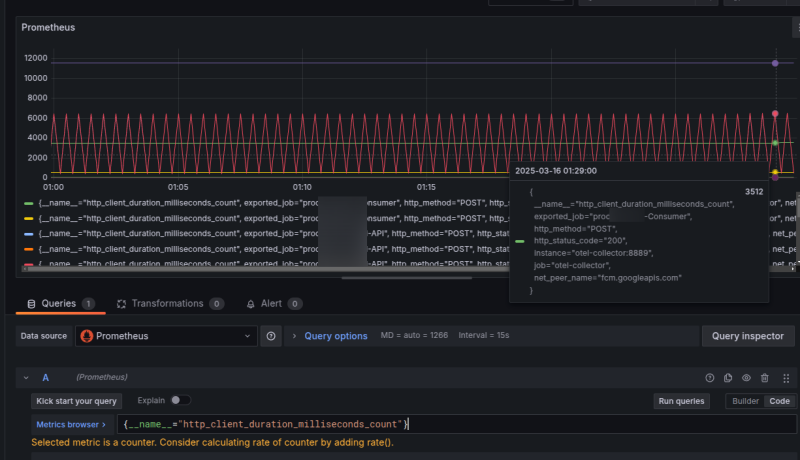Hide query A with the eye icon
This screenshot has height=460, width=800.
[x=746, y=378]
